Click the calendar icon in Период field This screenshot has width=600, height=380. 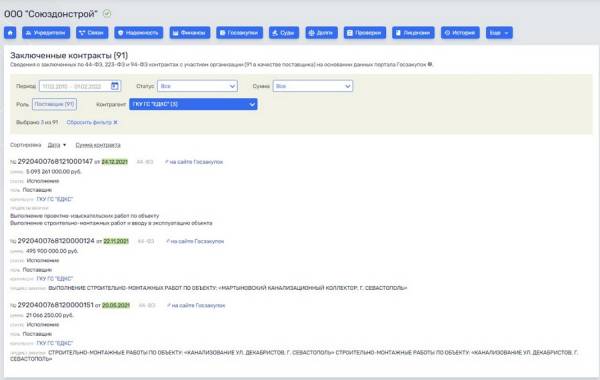pos(114,86)
